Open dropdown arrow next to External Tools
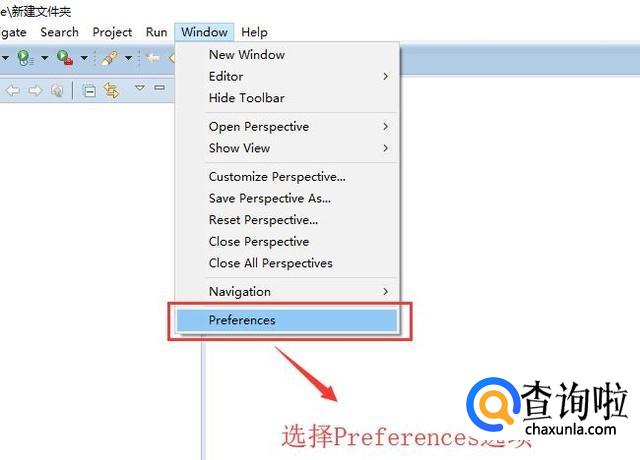This screenshot has width=640, height=460. coord(128,58)
